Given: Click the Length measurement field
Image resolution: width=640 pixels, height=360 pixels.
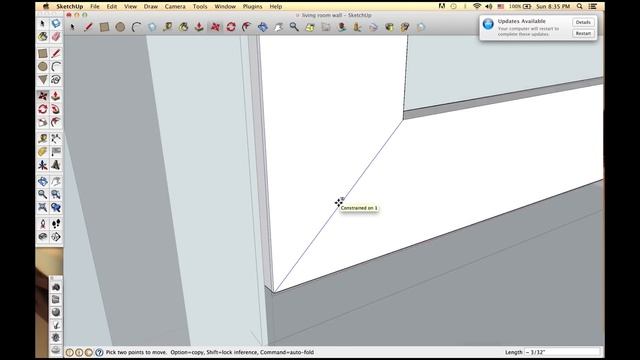Looking at the screenshot, I should tap(562, 352).
